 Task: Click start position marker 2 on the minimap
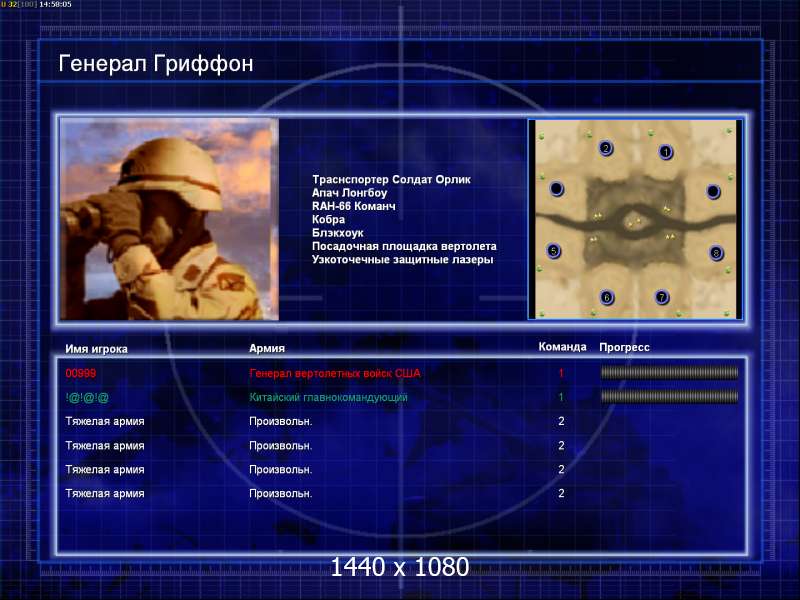click(x=606, y=148)
